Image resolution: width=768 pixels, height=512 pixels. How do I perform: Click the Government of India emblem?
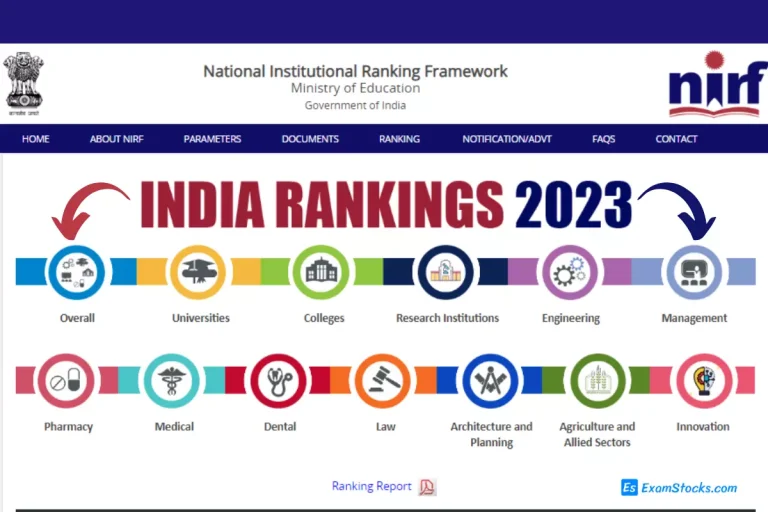tap(24, 83)
